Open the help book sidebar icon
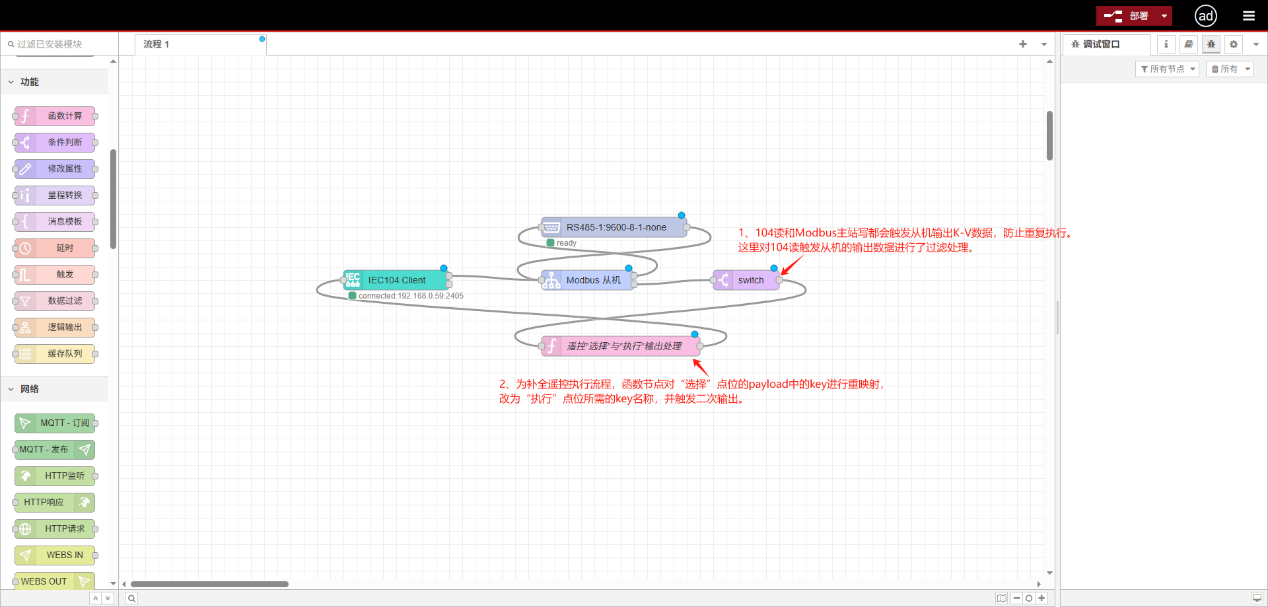This screenshot has height=607, width=1268. [x=1188, y=44]
